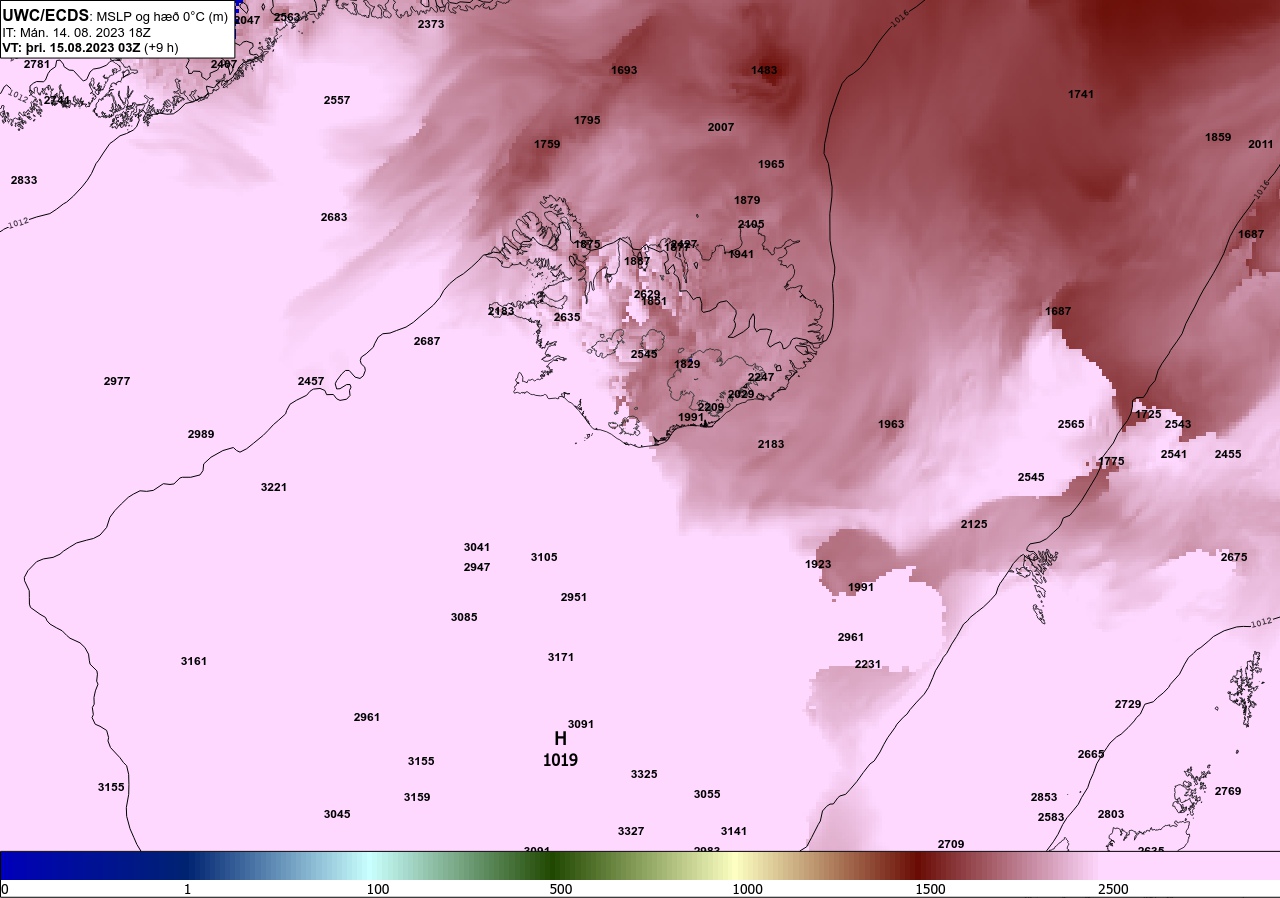Viewport: 1280px width, 898px height.
Task: Click the 0 tick label on color scale
Action: click(5, 889)
